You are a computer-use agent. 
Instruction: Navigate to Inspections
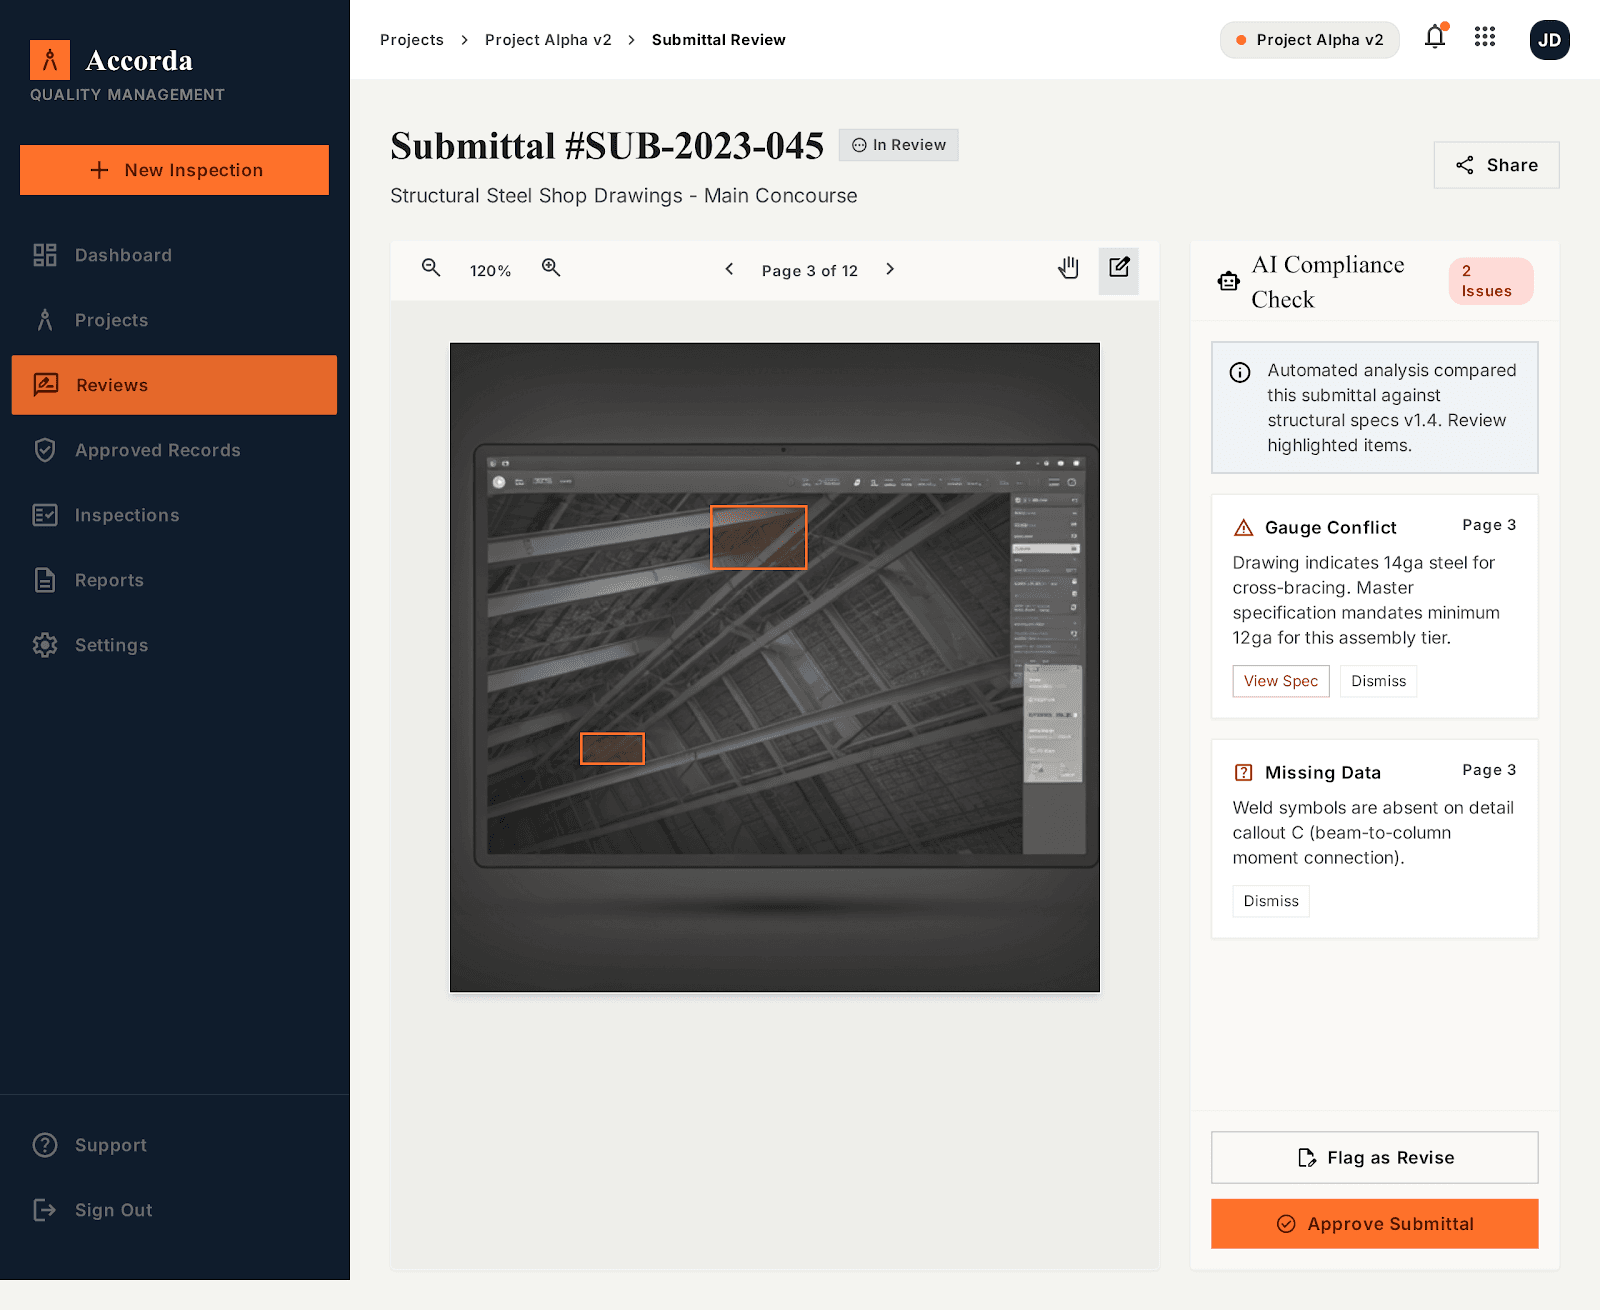coord(174,515)
